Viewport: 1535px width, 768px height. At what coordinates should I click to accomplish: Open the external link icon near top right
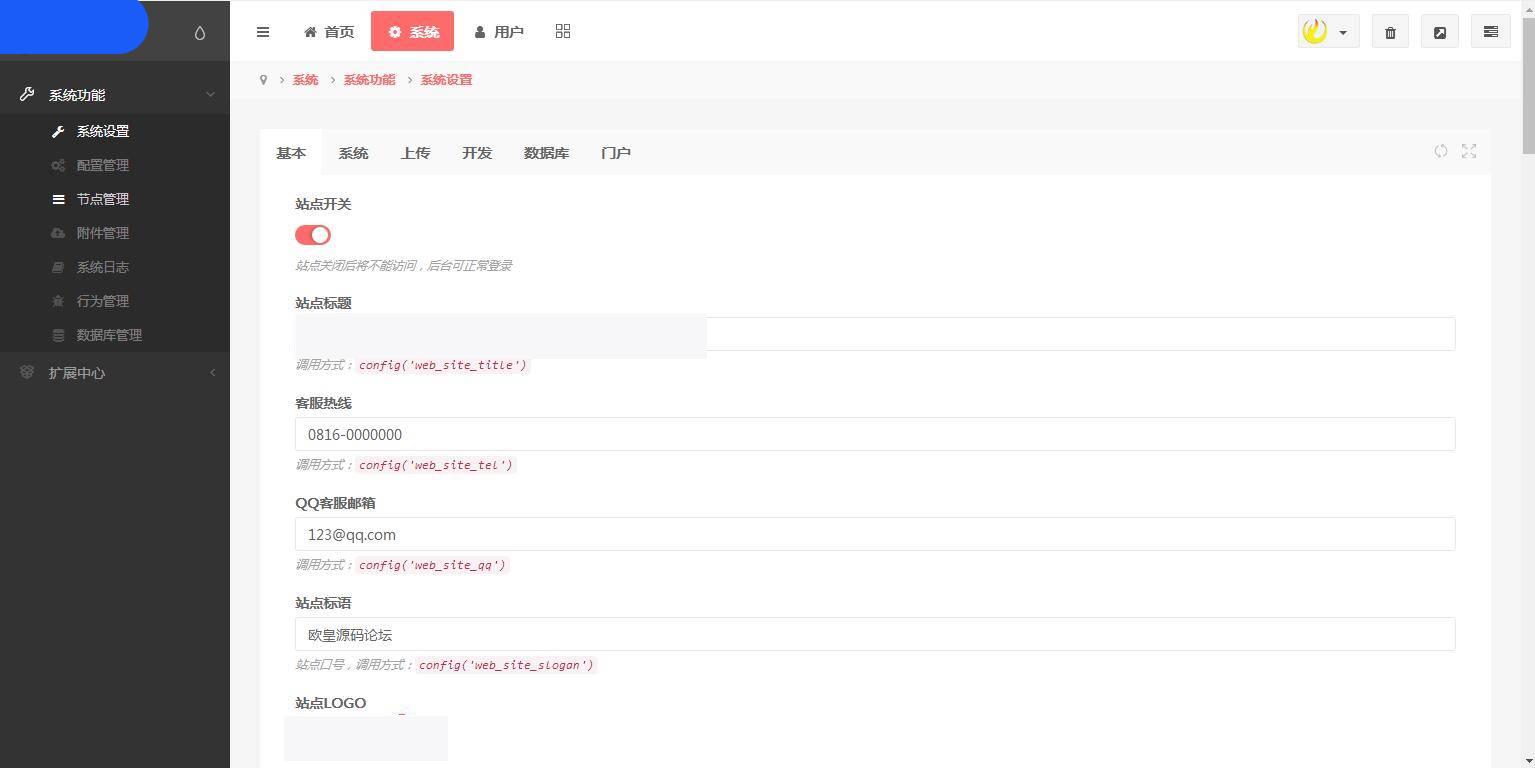click(x=1439, y=31)
